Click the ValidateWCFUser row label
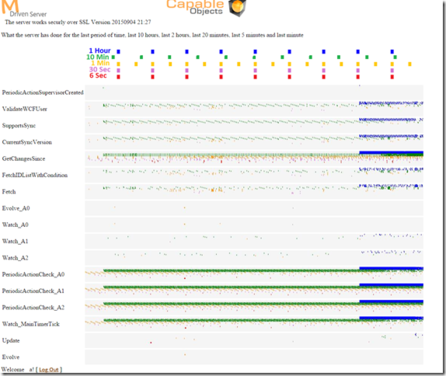This screenshot has height=376, width=446. coord(25,109)
